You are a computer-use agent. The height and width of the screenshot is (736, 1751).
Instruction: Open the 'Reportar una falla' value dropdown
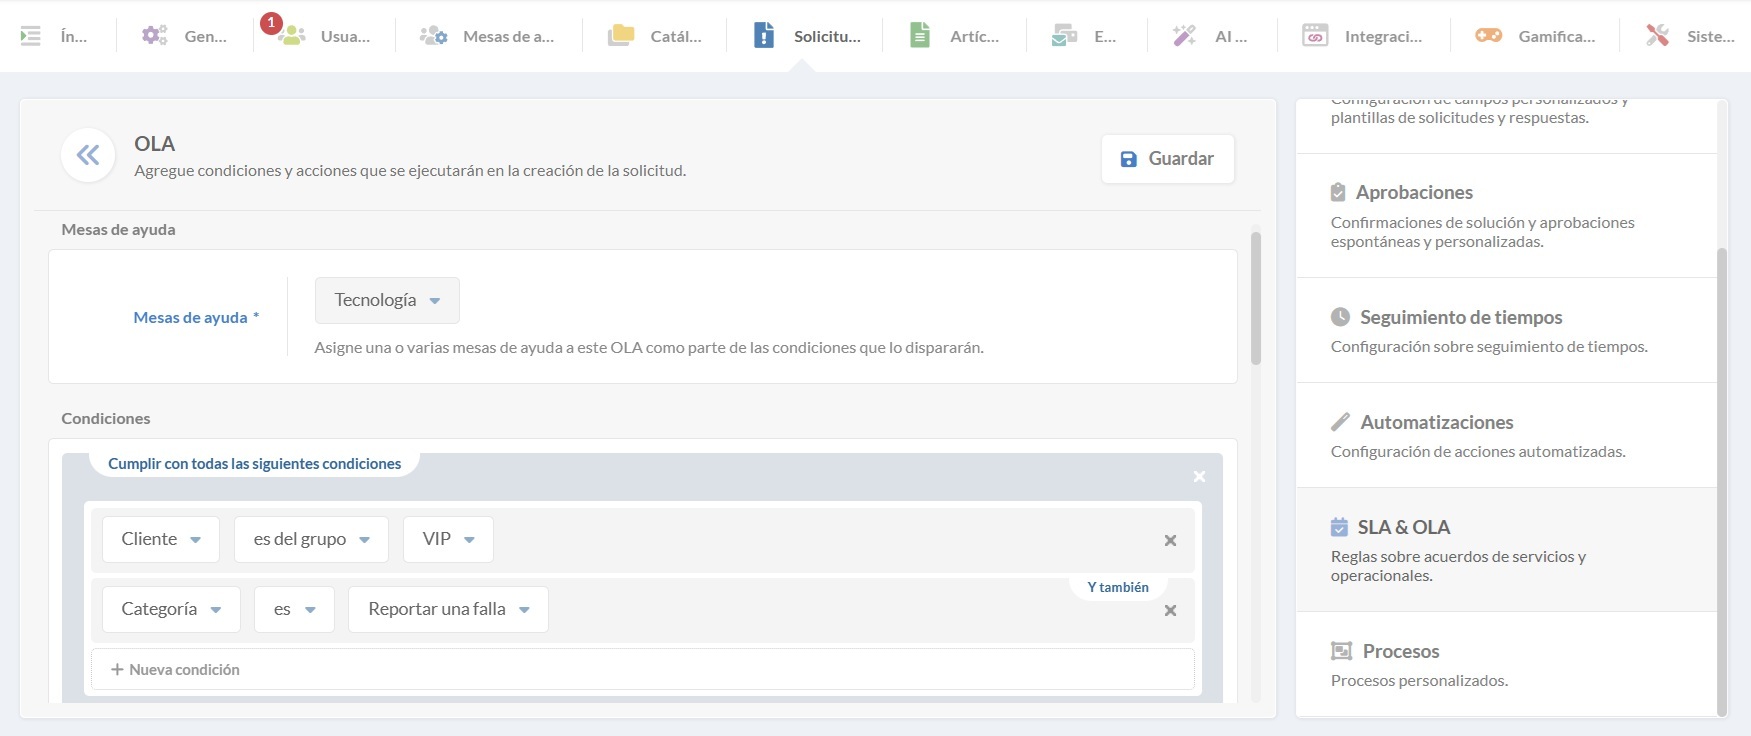448,609
